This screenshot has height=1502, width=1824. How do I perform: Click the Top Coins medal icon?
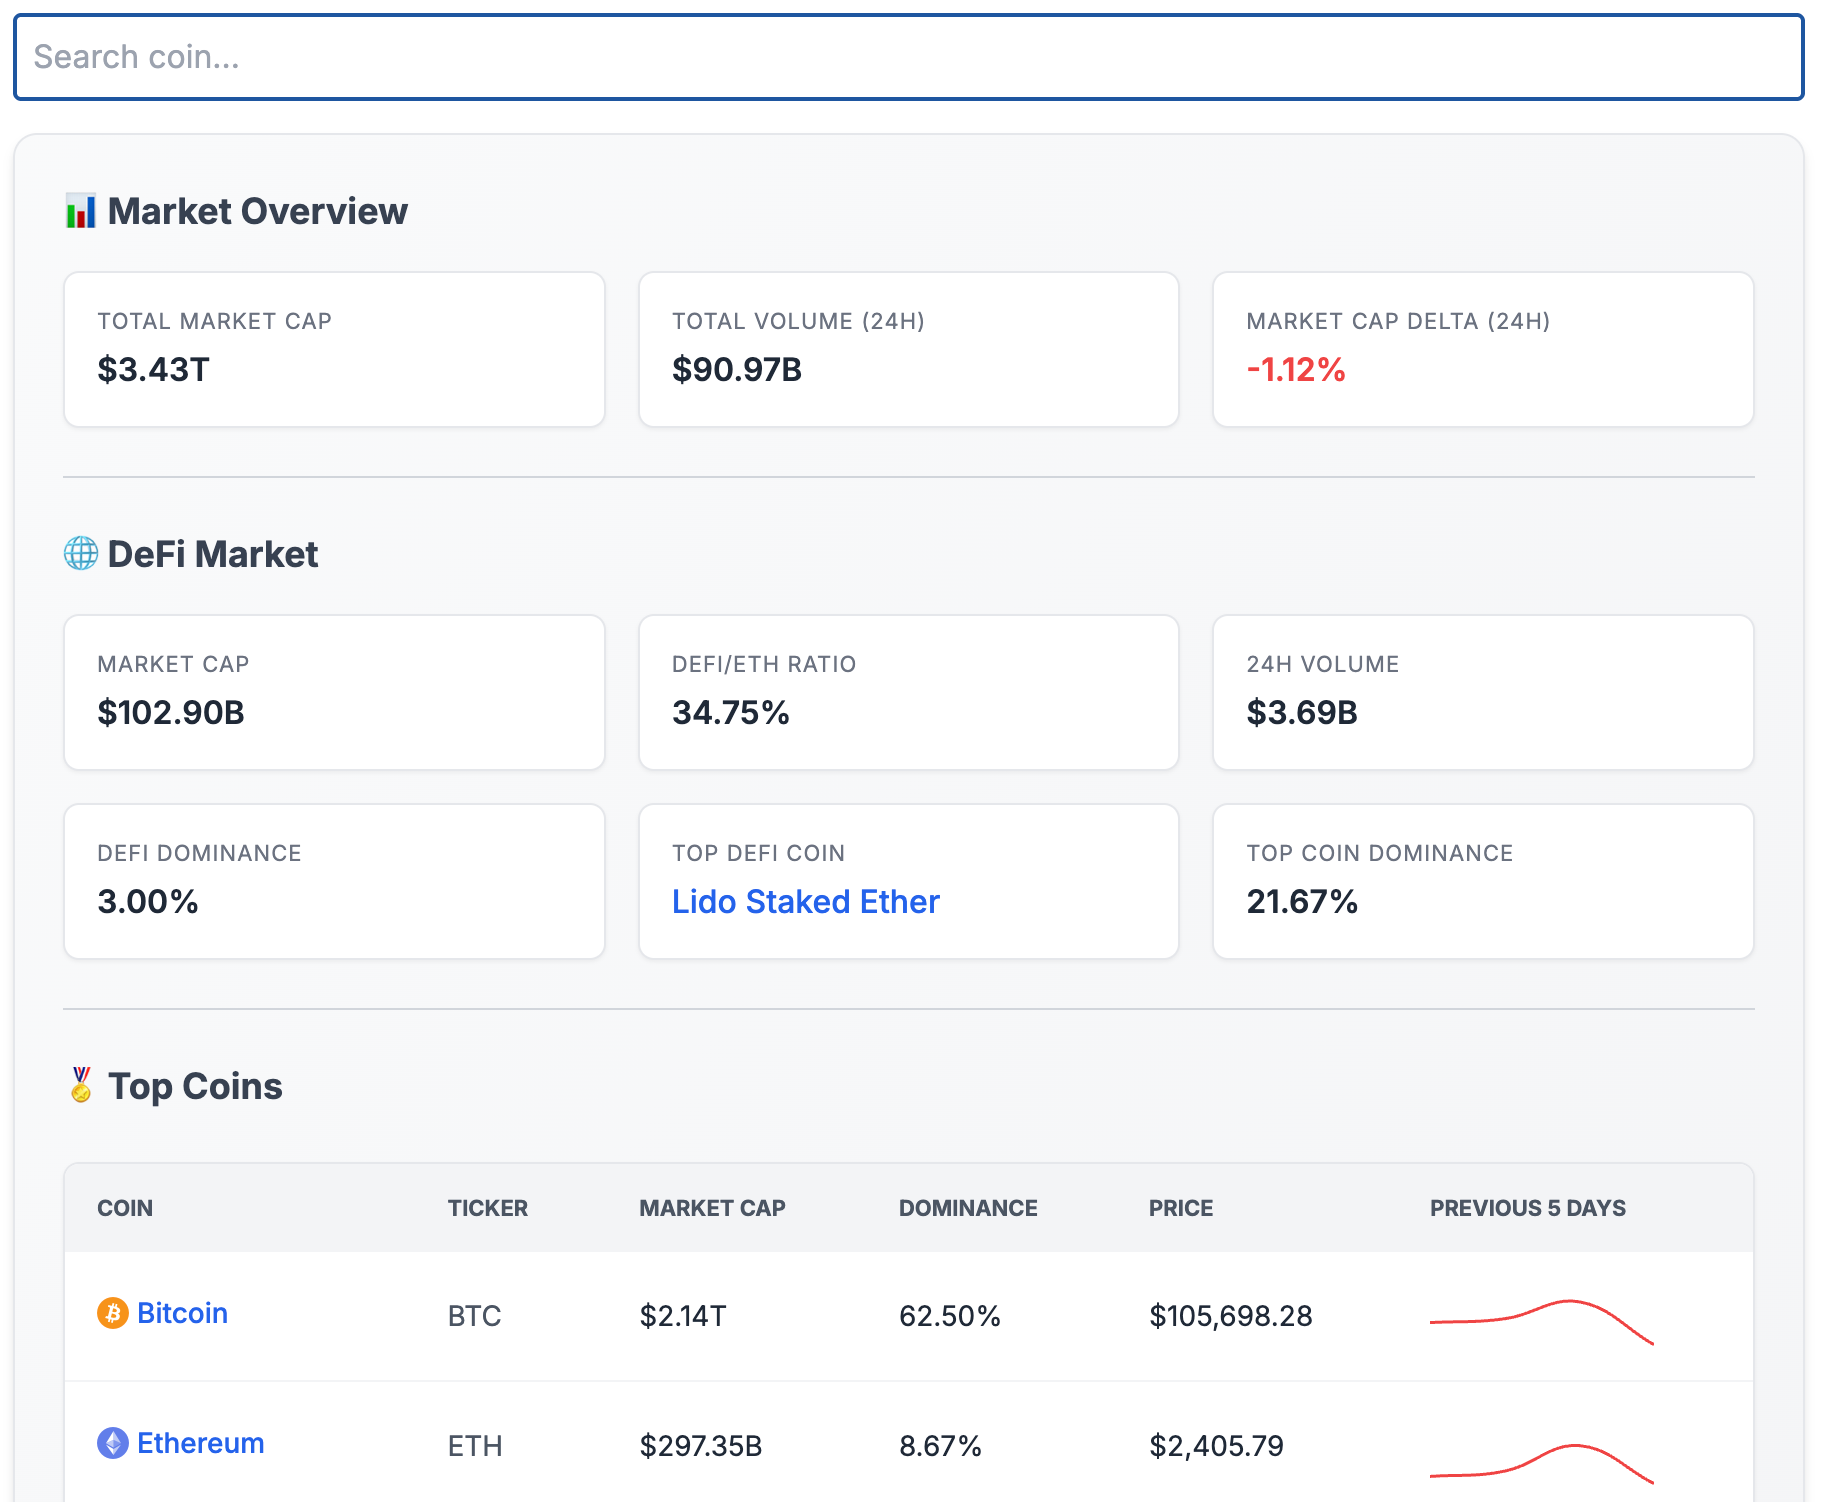(x=81, y=1085)
